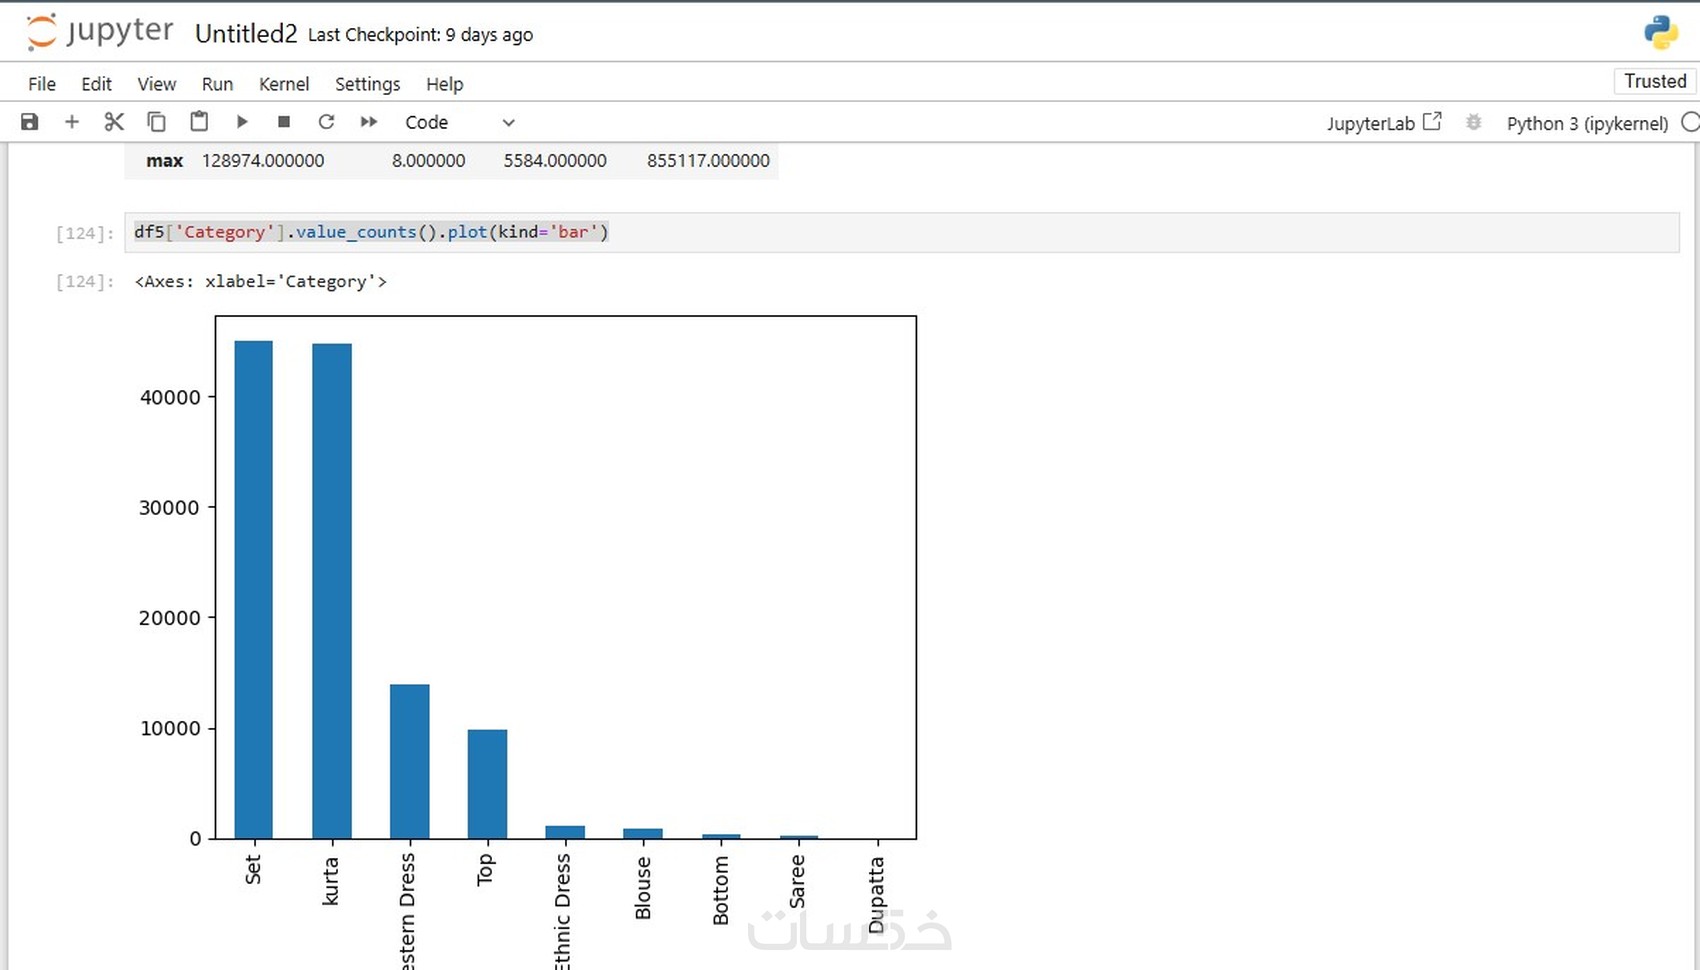Screen dimensions: 1700x970
Task: Interrupt the kernel with the stop icon
Action: point(284,122)
